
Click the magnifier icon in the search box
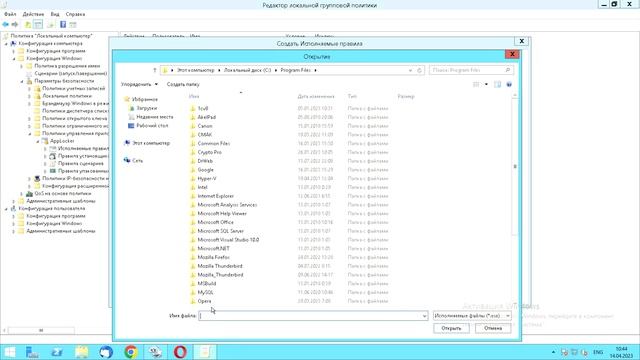pos(508,70)
